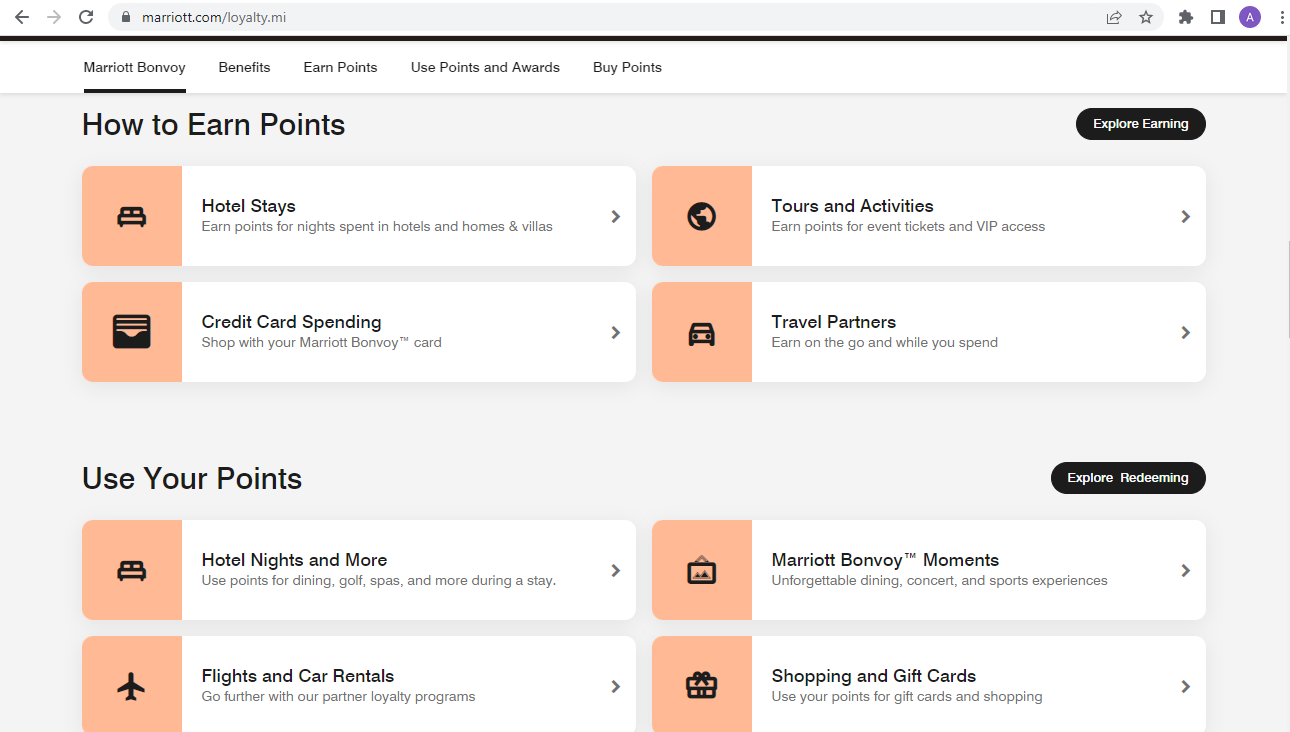Open the Flights and Car Rentals title

298,676
